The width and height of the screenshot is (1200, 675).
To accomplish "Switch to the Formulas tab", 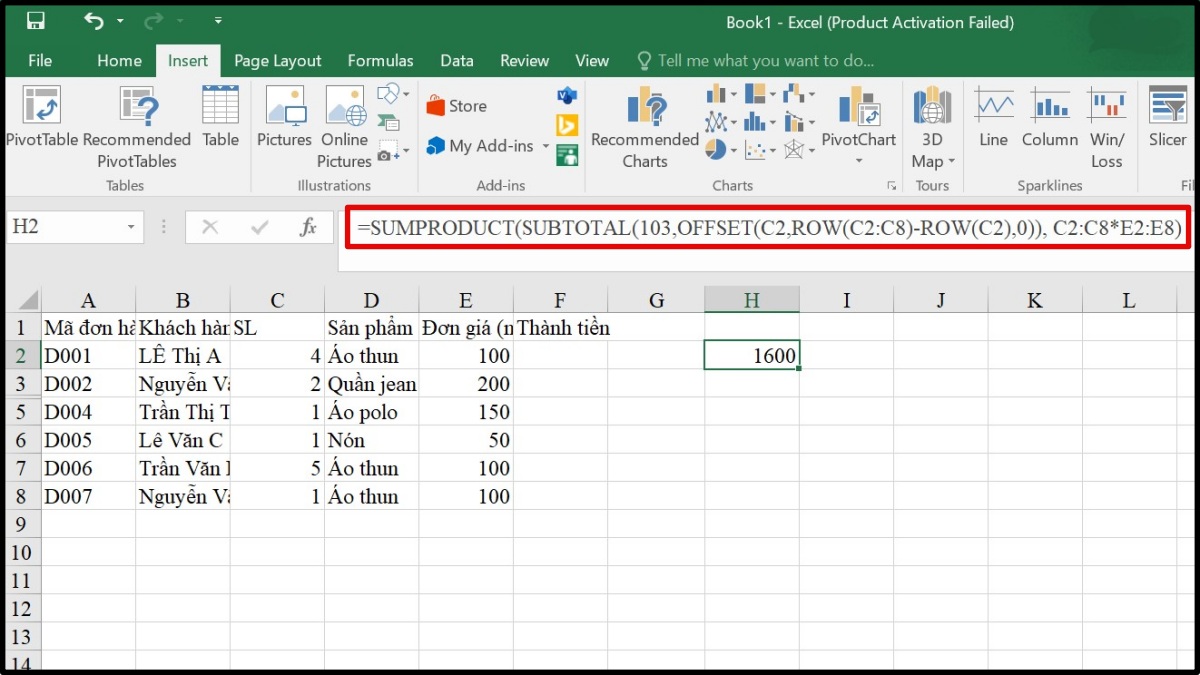I will pyautogui.click(x=380, y=60).
